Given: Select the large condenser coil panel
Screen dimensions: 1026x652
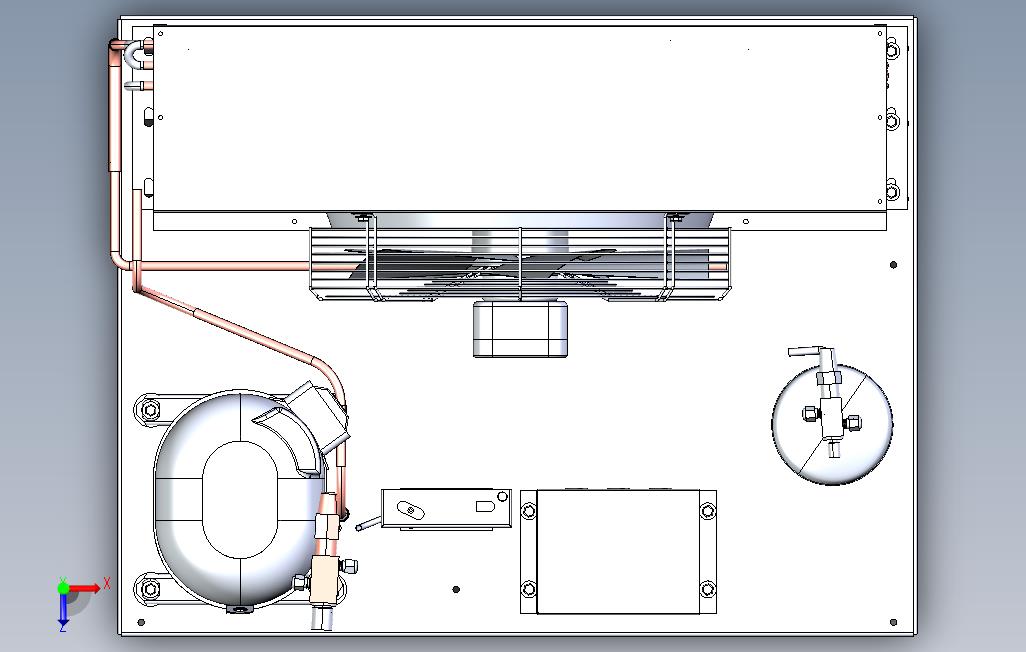Looking at the screenshot, I should (x=520, y=118).
